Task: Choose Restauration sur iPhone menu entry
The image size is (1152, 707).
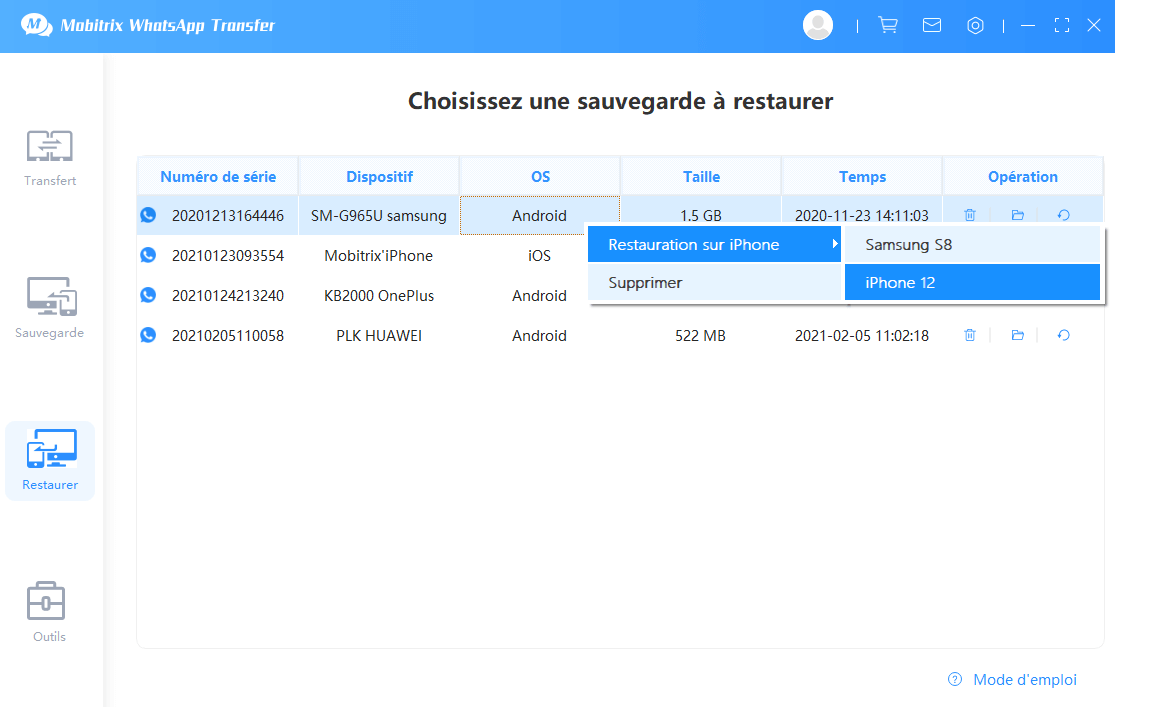Action: click(x=714, y=245)
